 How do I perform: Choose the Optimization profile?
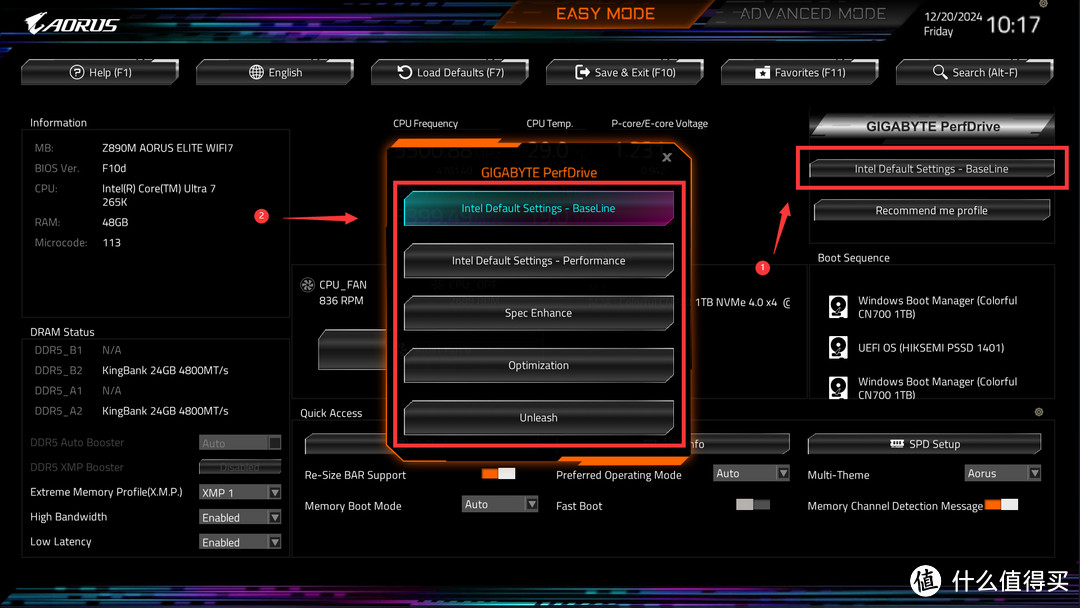(539, 365)
